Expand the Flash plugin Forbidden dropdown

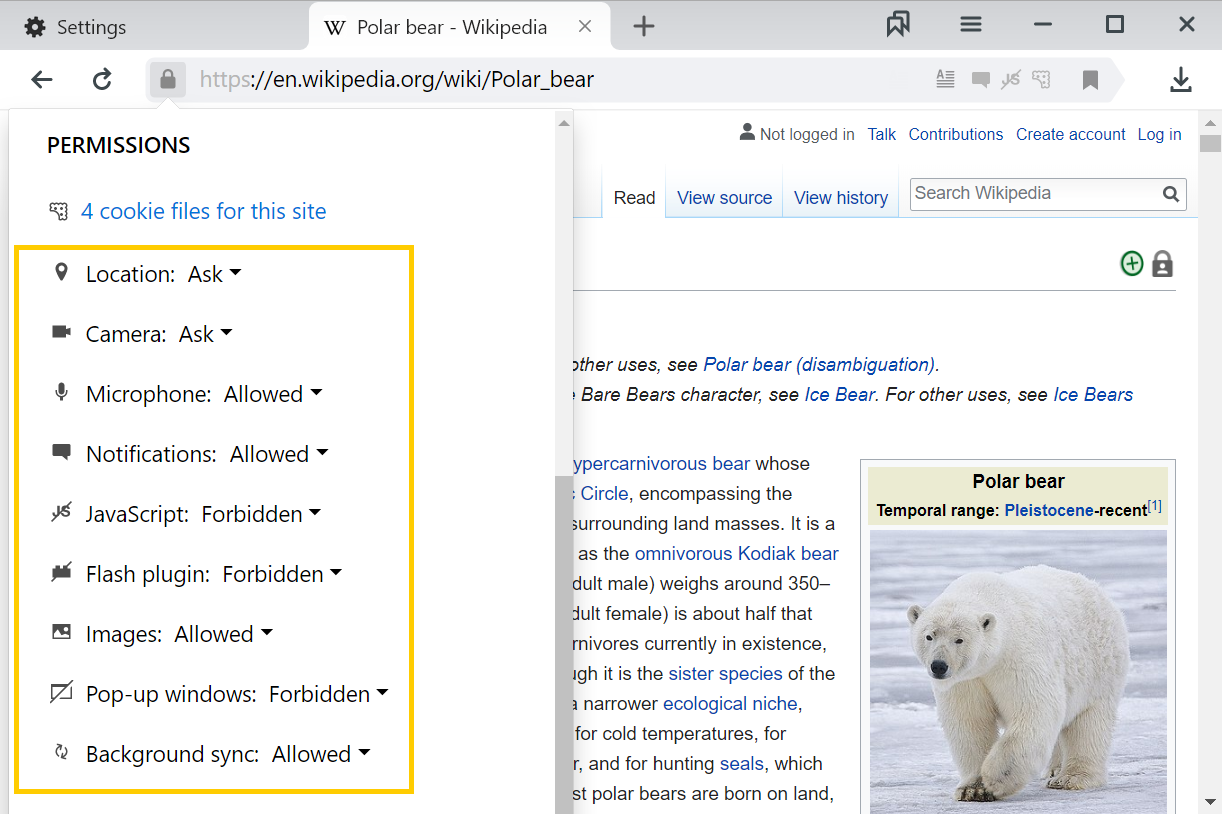click(282, 573)
